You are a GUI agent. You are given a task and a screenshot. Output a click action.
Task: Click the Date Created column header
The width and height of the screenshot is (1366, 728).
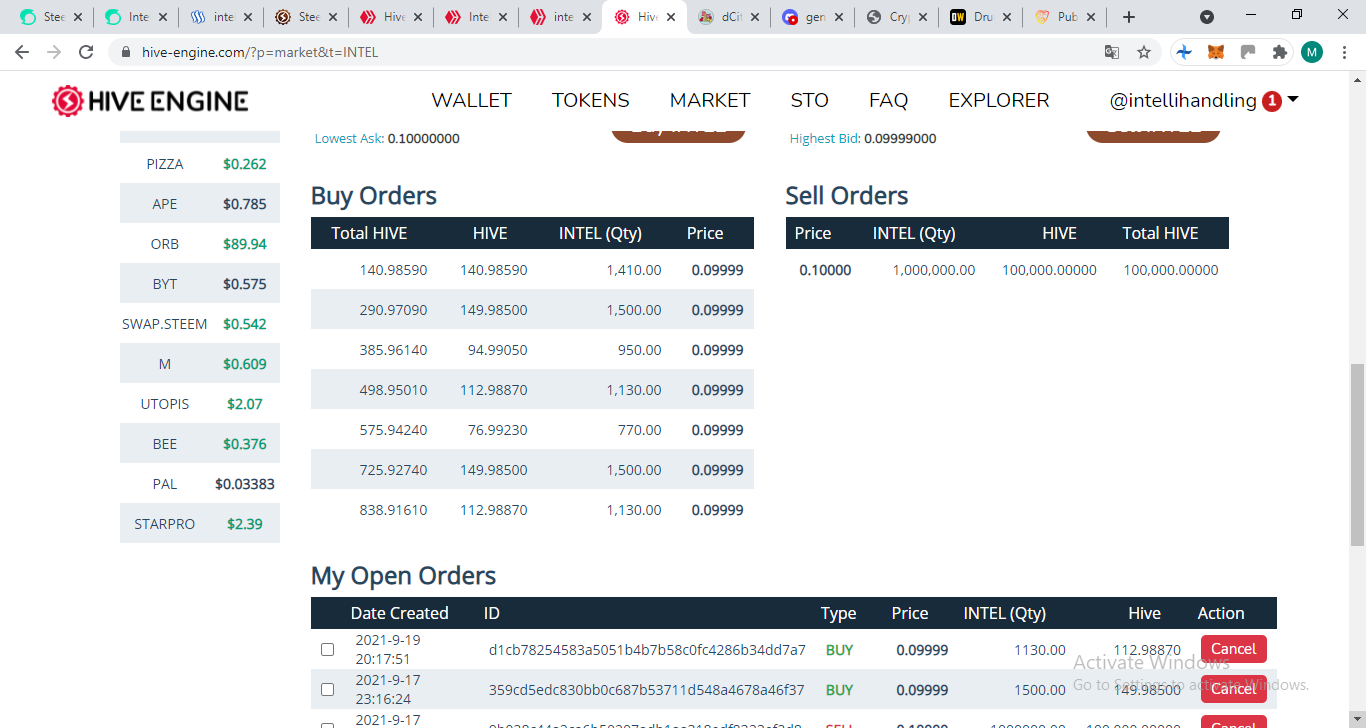tap(399, 613)
